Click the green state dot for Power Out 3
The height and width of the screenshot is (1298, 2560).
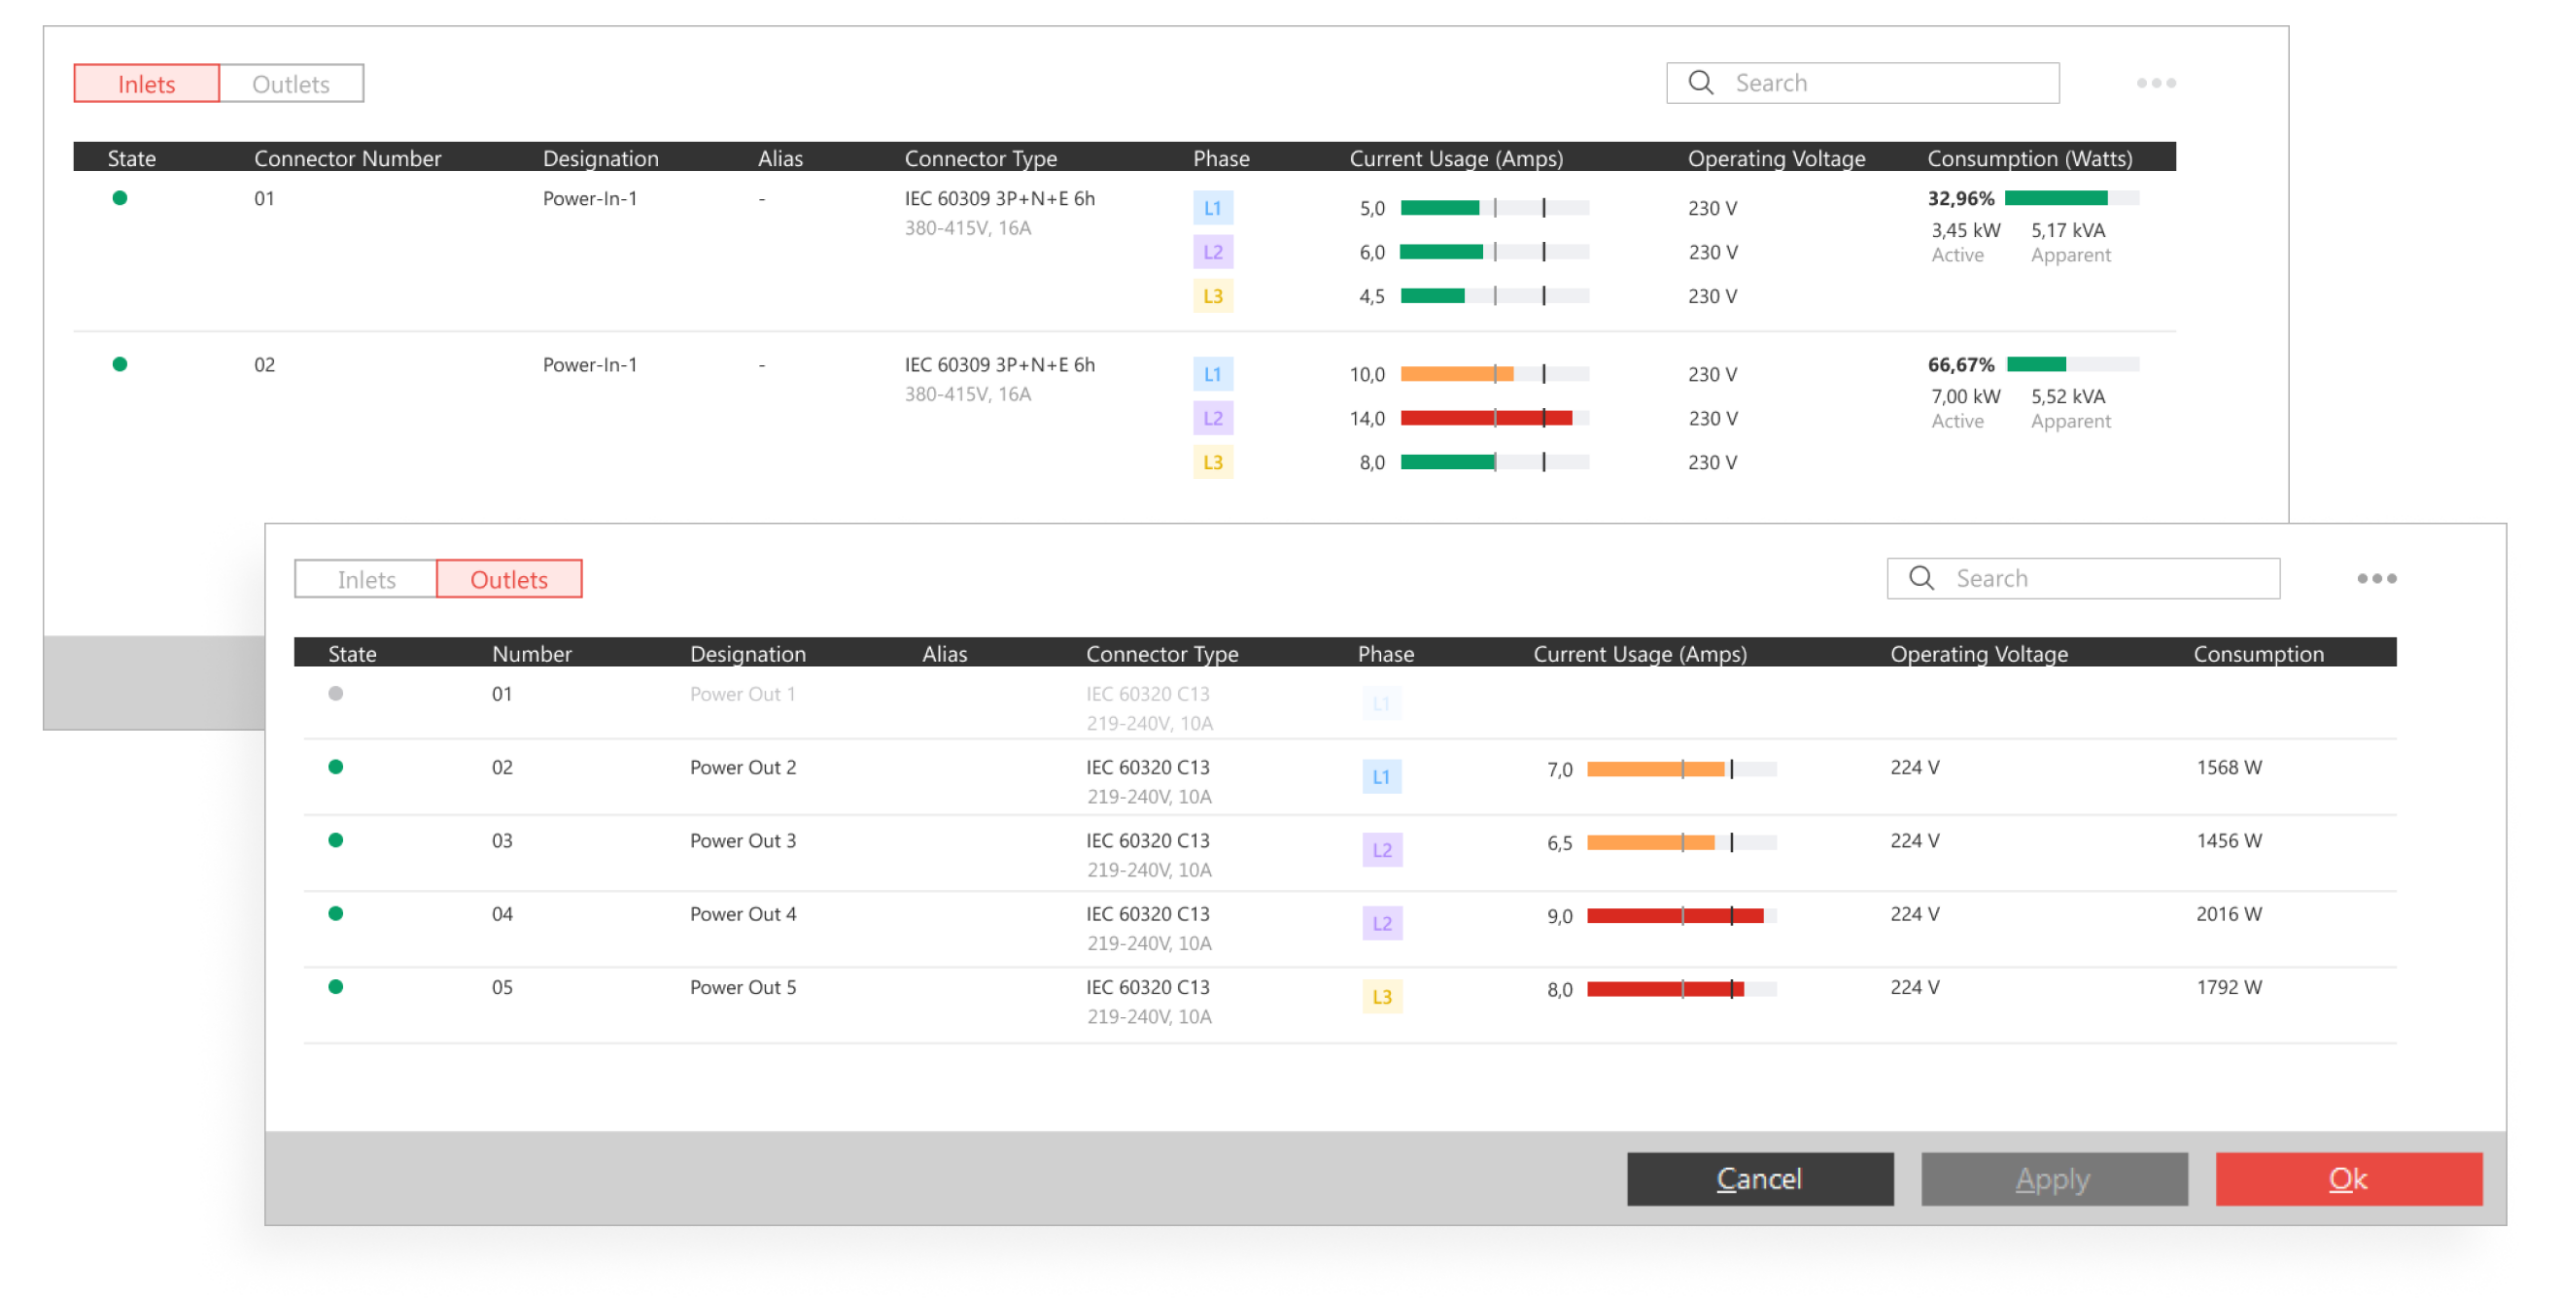(336, 840)
